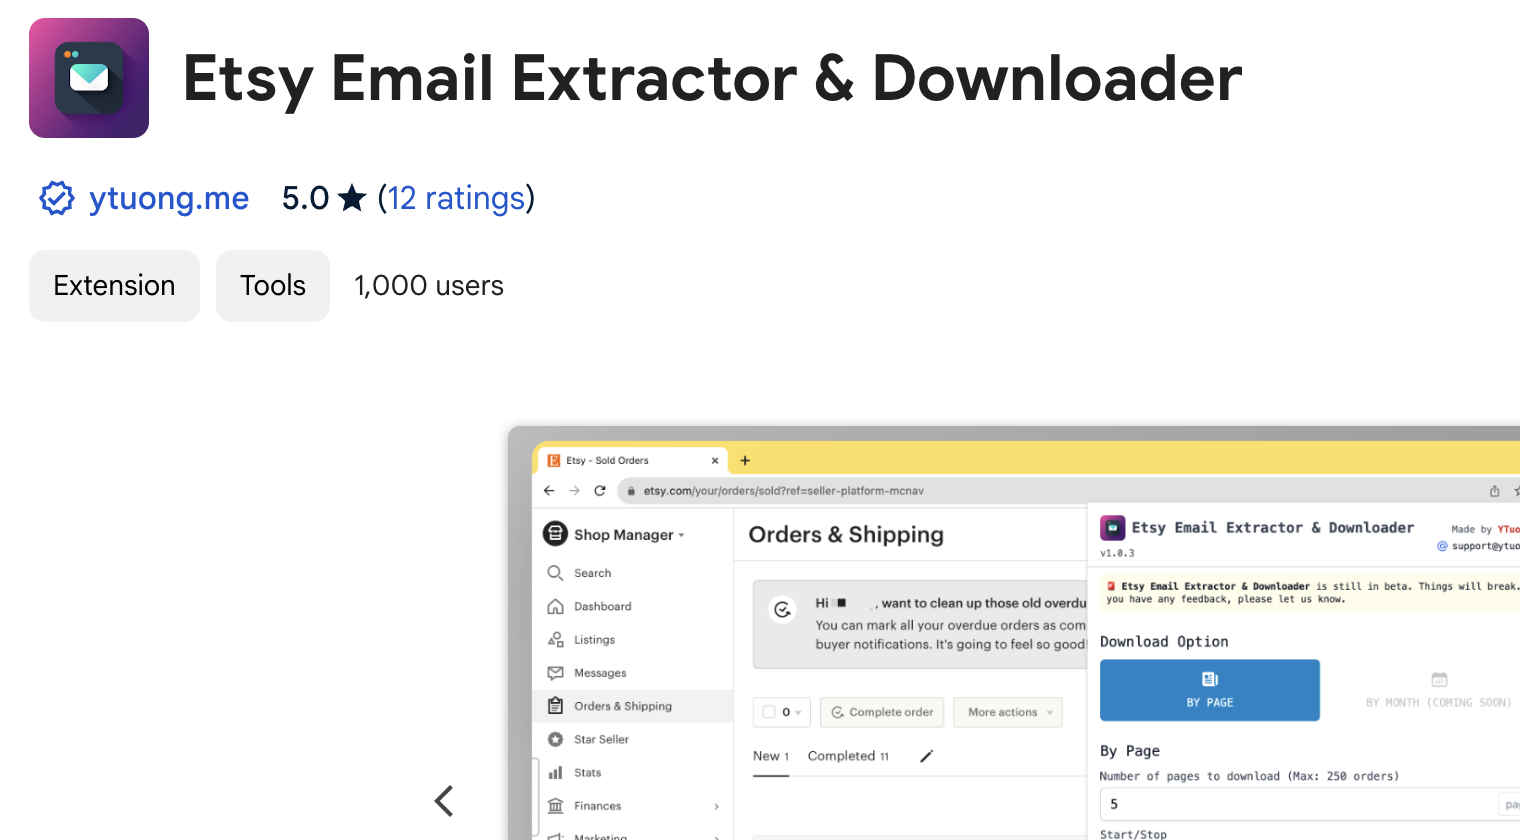The width and height of the screenshot is (1520, 840).
Task: Click the Etsy Email Extractor extension logo
Action: 89,78
